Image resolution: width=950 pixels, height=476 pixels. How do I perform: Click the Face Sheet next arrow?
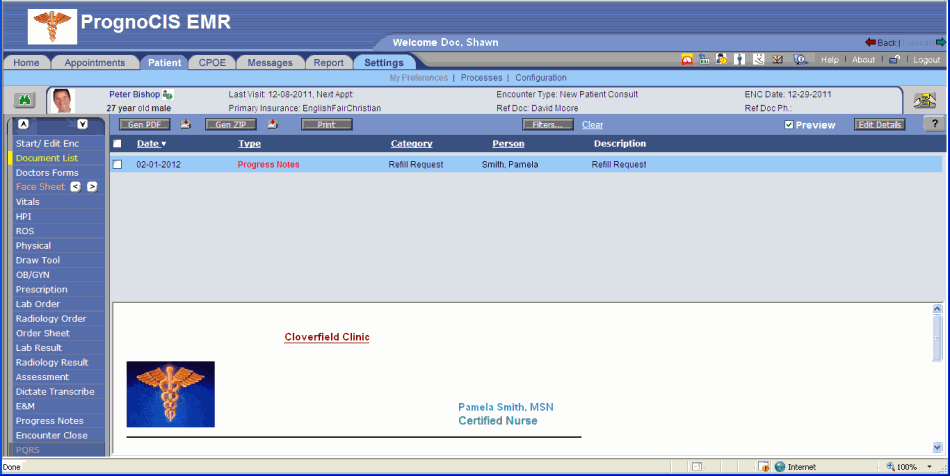coord(92,187)
